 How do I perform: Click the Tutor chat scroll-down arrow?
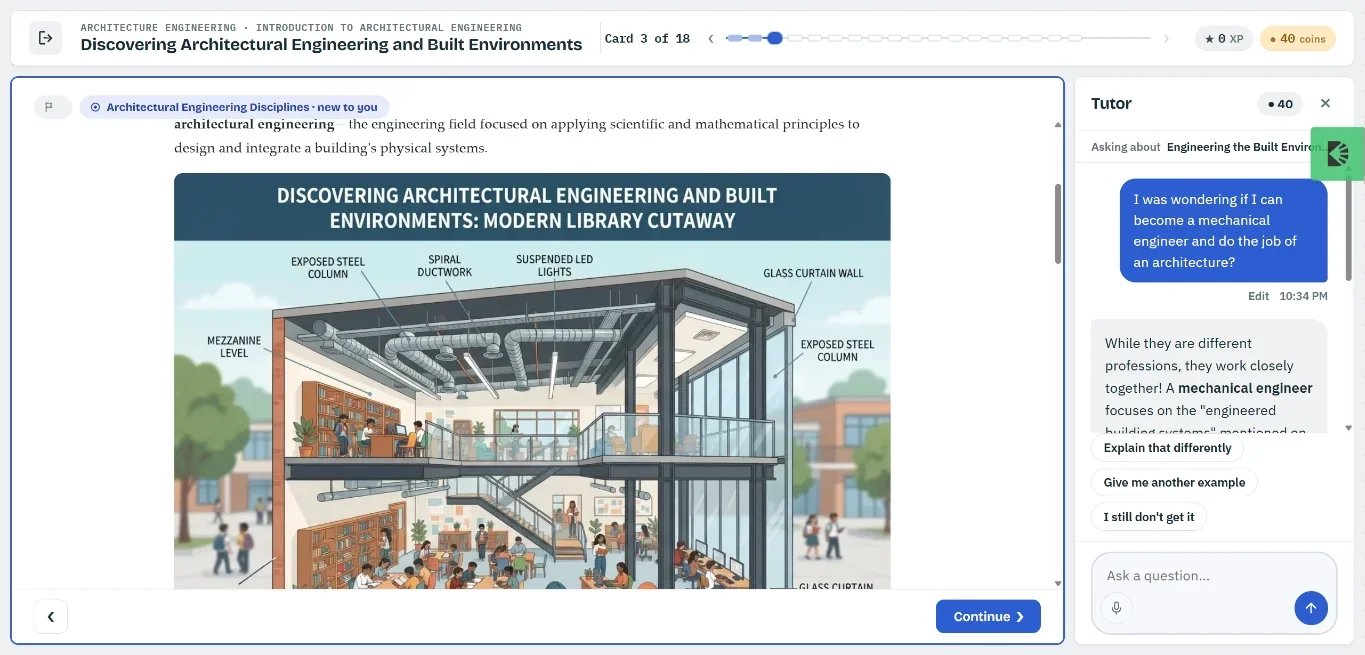pyautogui.click(x=1348, y=427)
